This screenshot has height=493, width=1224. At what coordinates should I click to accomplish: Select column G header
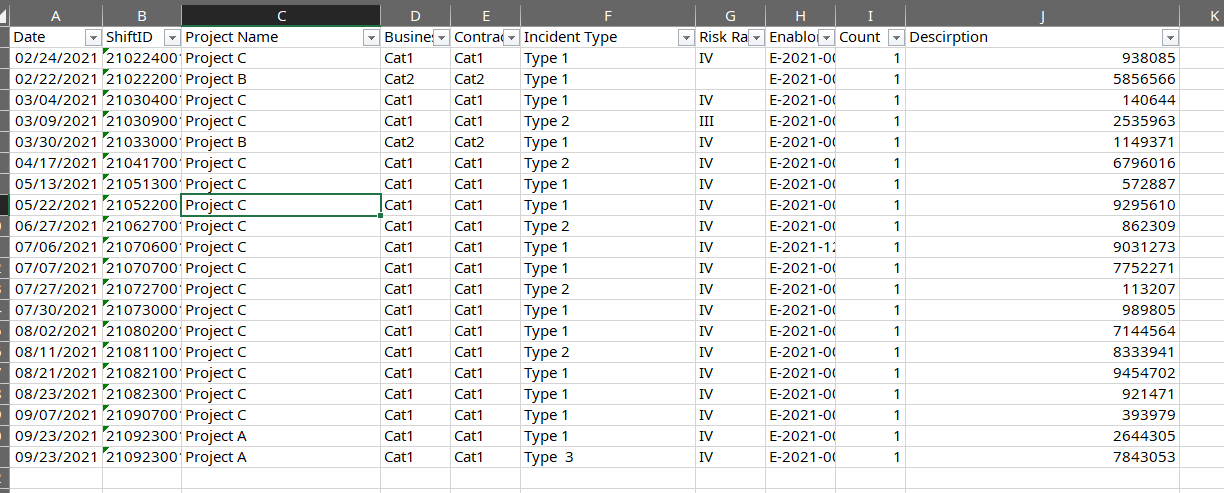click(730, 14)
